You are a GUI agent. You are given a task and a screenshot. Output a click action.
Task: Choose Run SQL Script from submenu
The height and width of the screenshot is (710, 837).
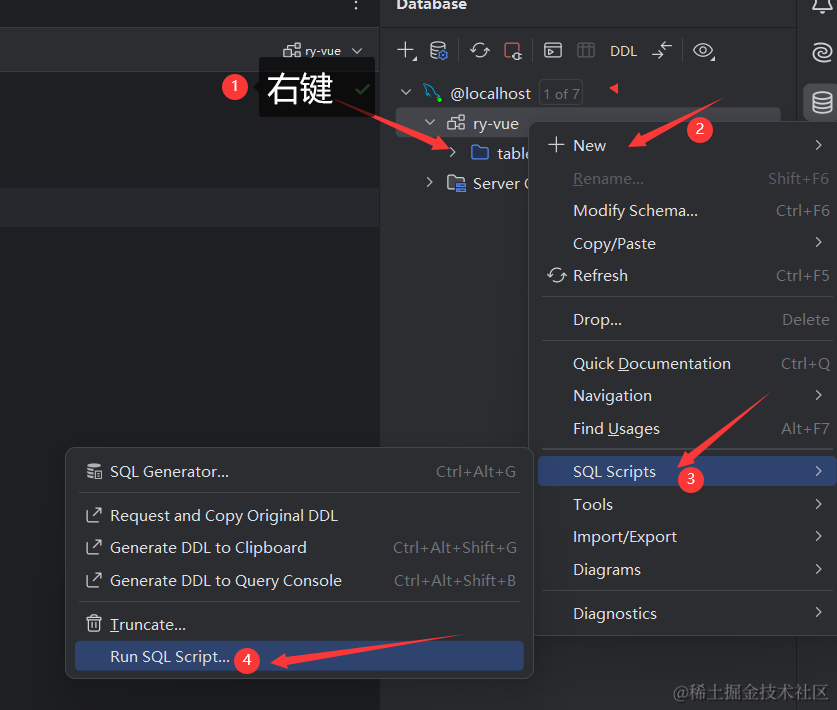170,657
